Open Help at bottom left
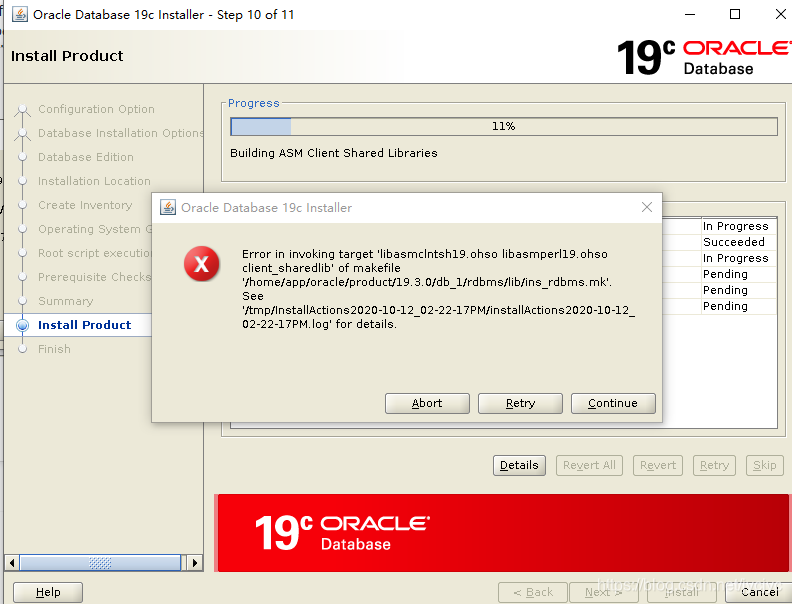The height and width of the screenshot is (604, 792). [x=48, y=592]
